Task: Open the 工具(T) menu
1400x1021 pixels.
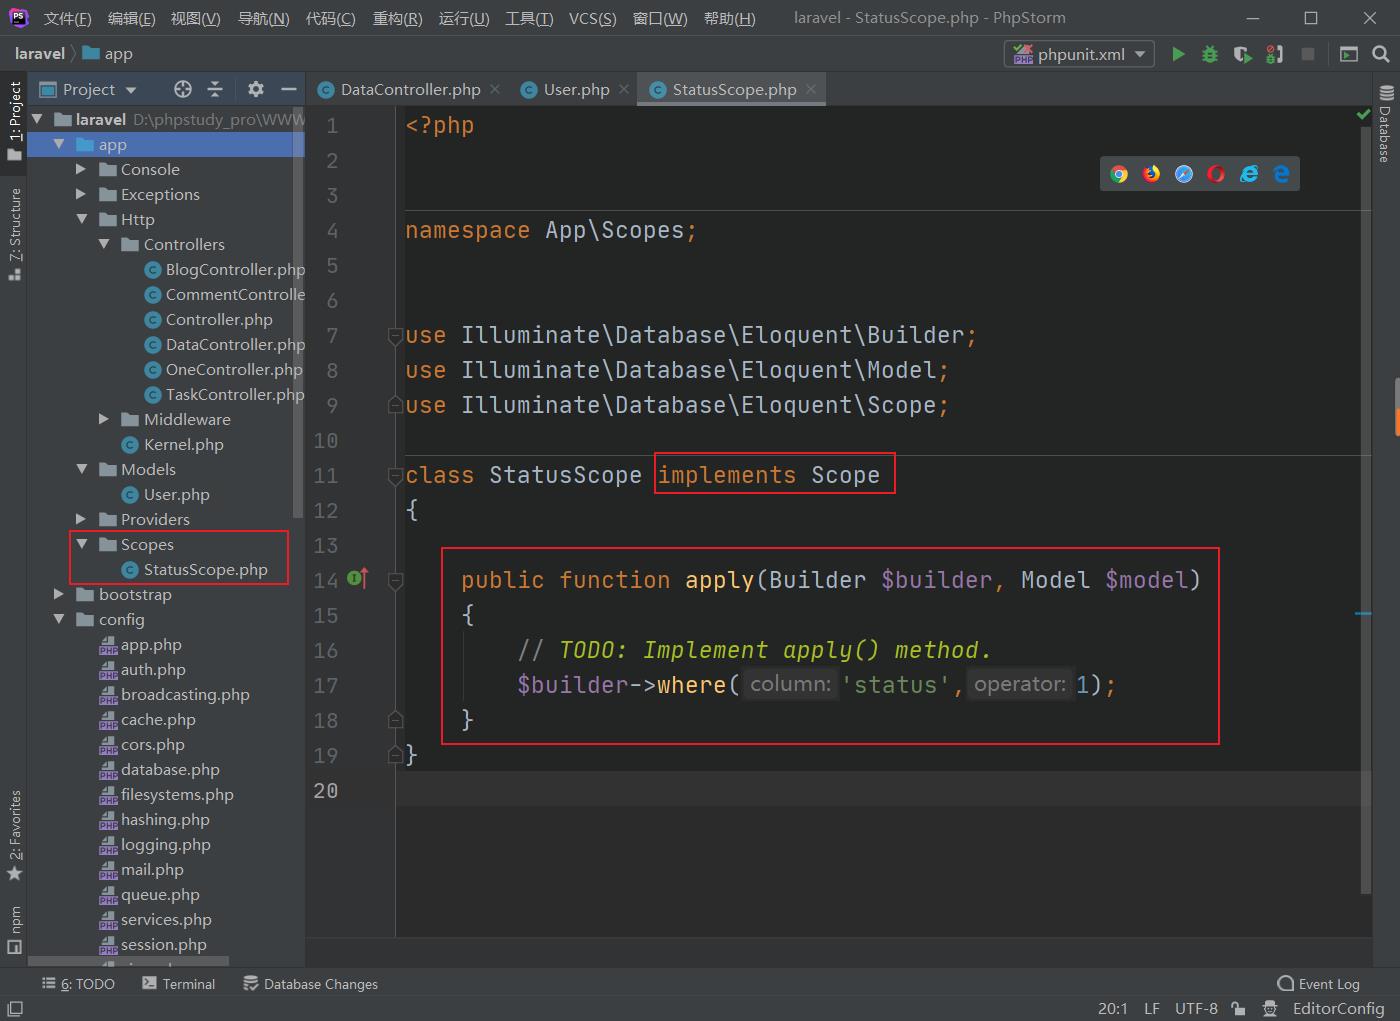Action: 529,18
